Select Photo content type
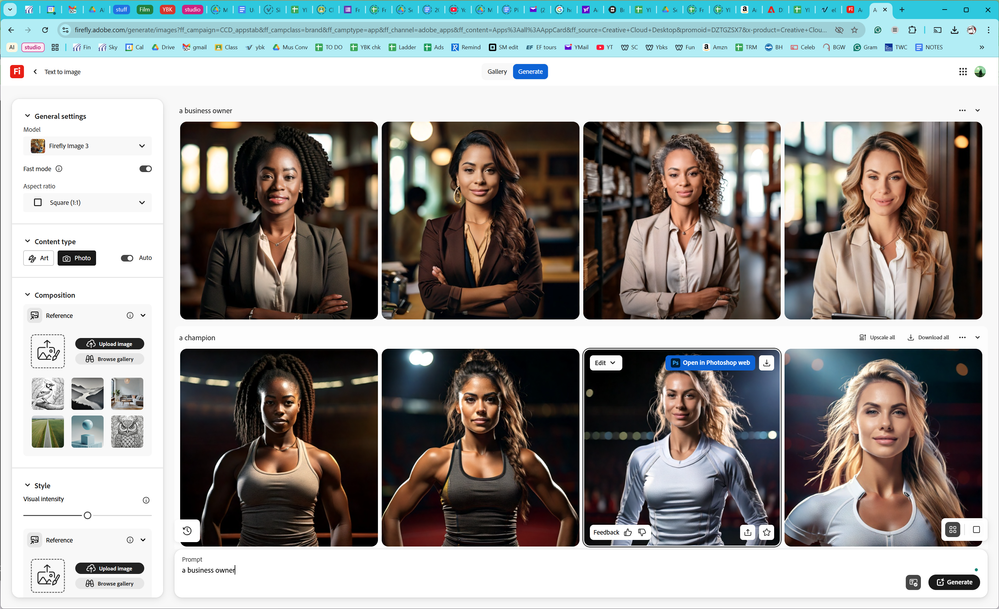The height and width of the screenshot is (609, 999). click(x=76, y=258)
